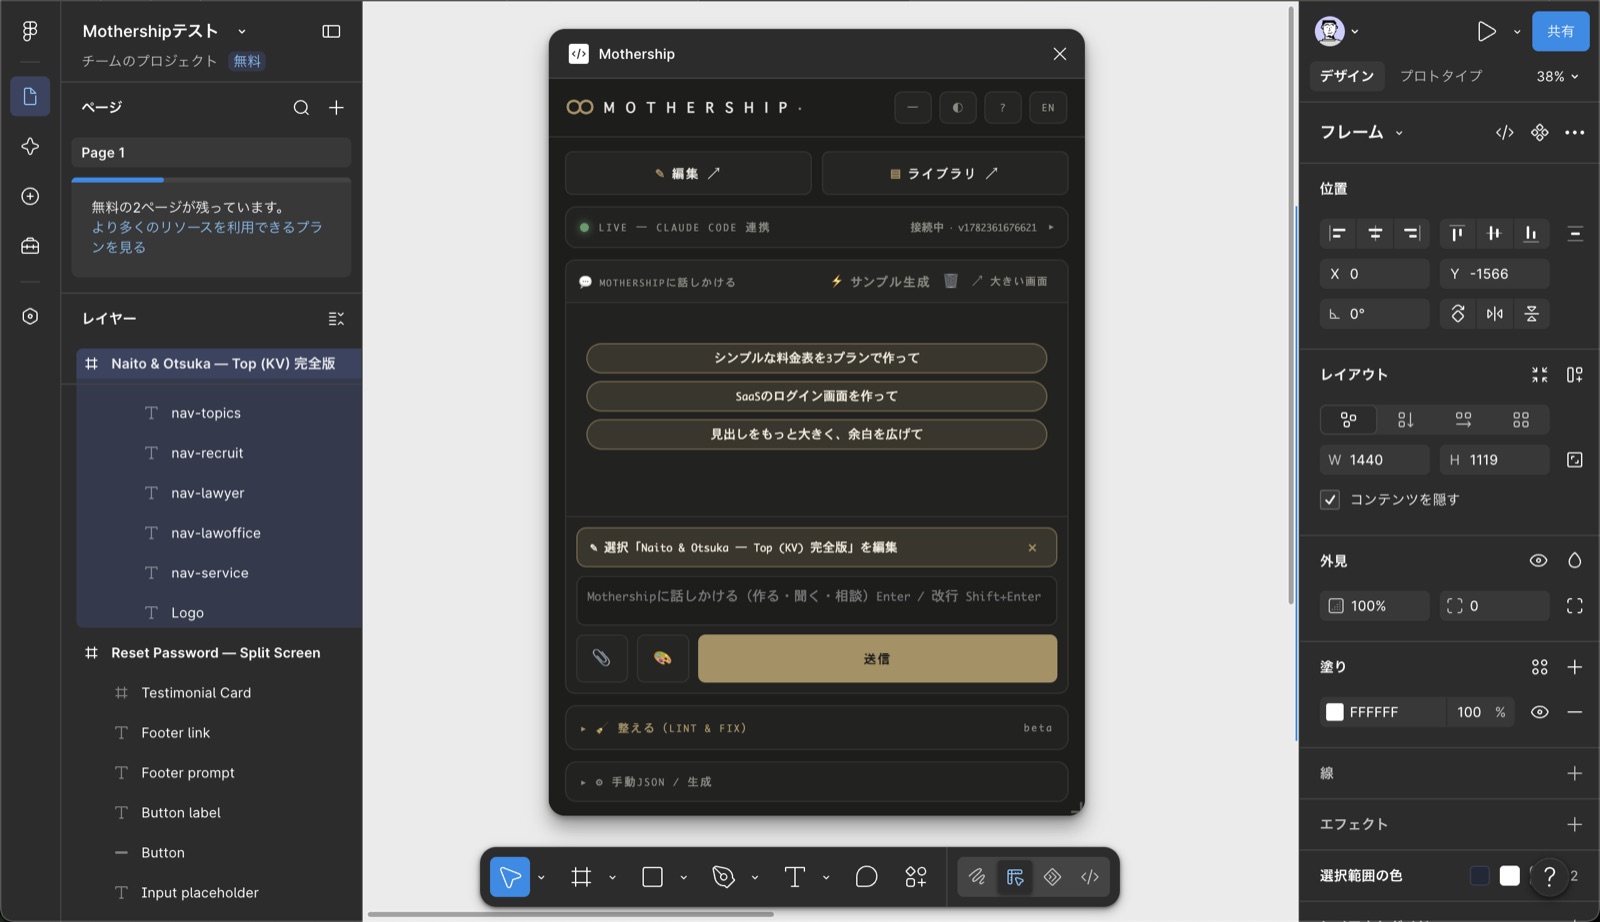Viewport: 1600px width, 922px height.
Task: Open Mothershipテスト file name dropdown
Action: pos(242,32)
